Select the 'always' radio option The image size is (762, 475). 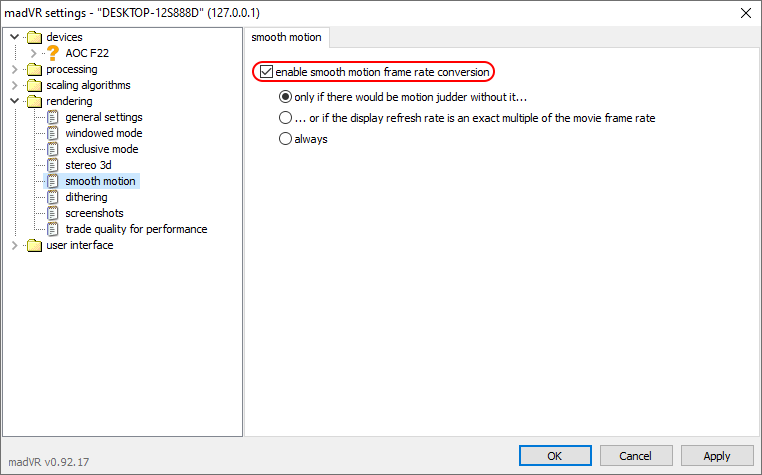pyautogui.click(x=285, y=139)
